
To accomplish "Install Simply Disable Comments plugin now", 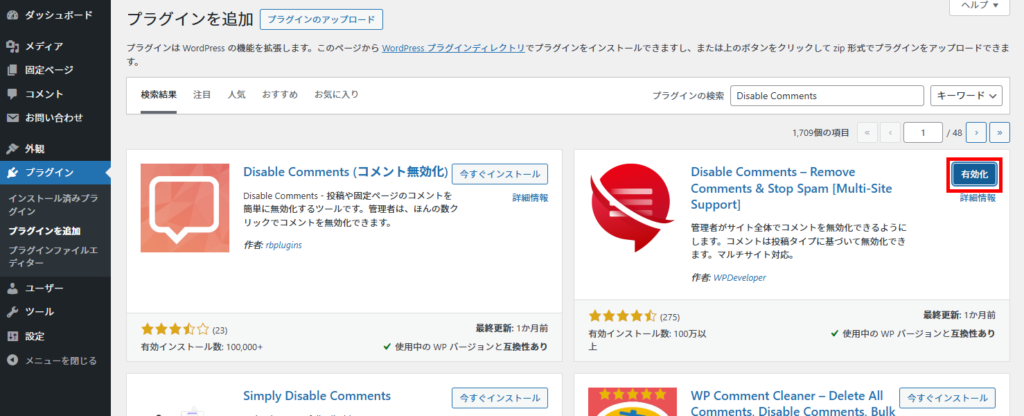I will pos(500,398).
